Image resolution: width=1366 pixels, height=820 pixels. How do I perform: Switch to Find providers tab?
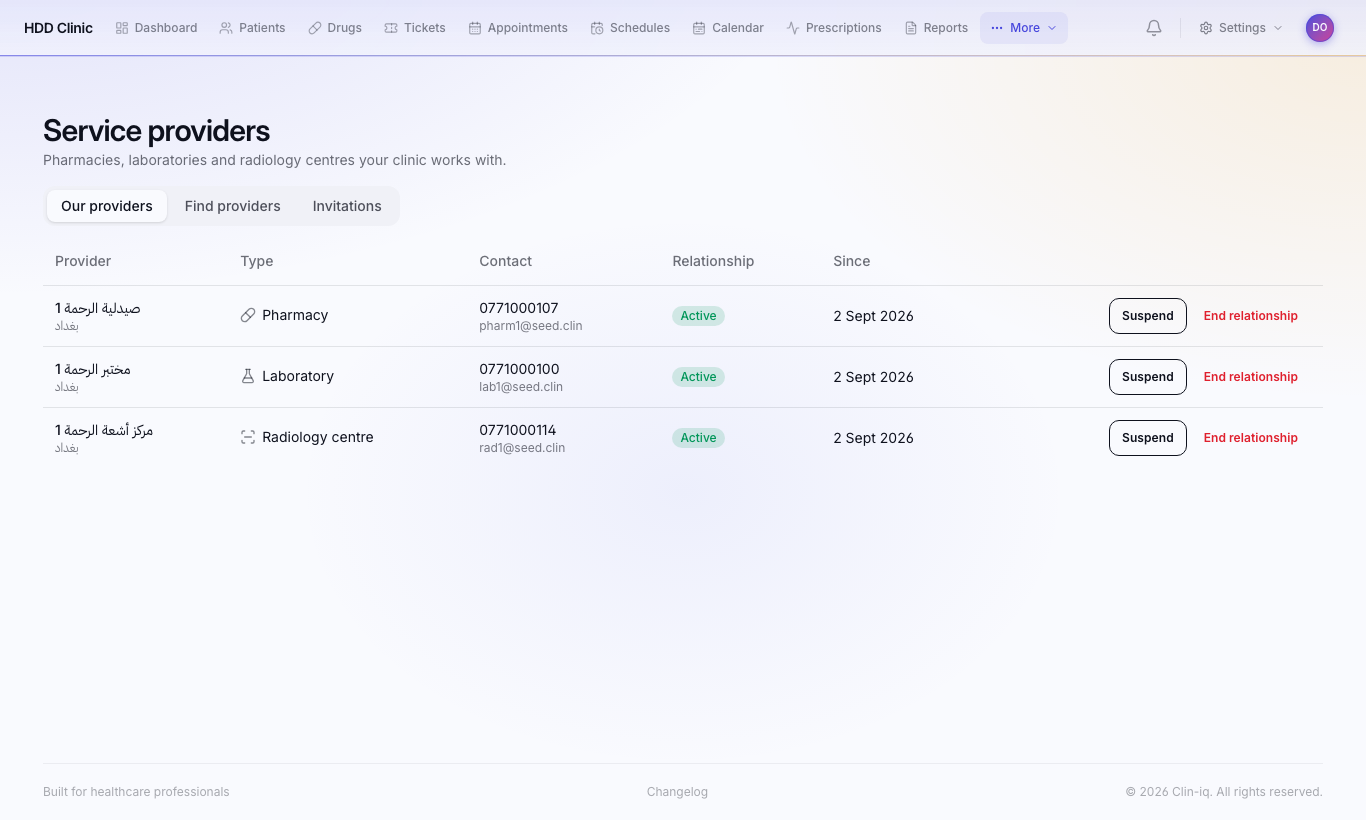(233, 206)
